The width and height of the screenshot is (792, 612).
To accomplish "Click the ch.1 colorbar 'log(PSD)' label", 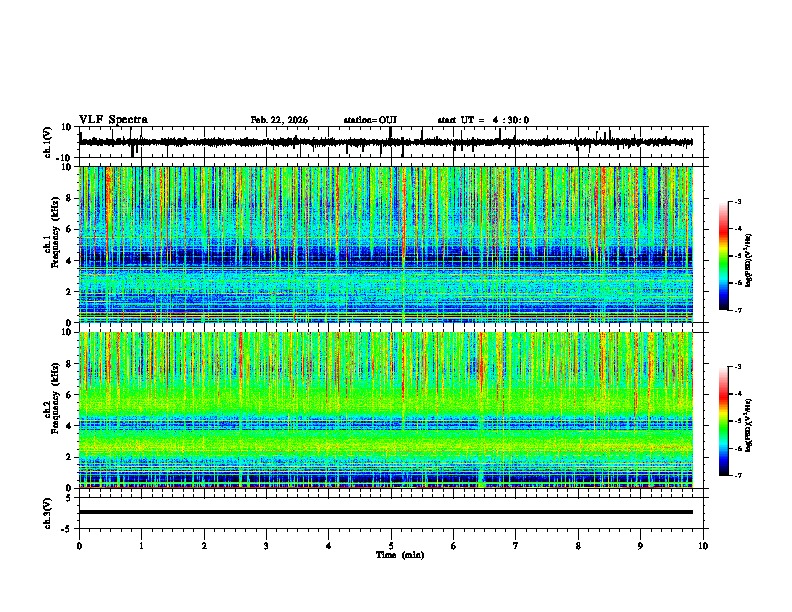I will 749,261.
